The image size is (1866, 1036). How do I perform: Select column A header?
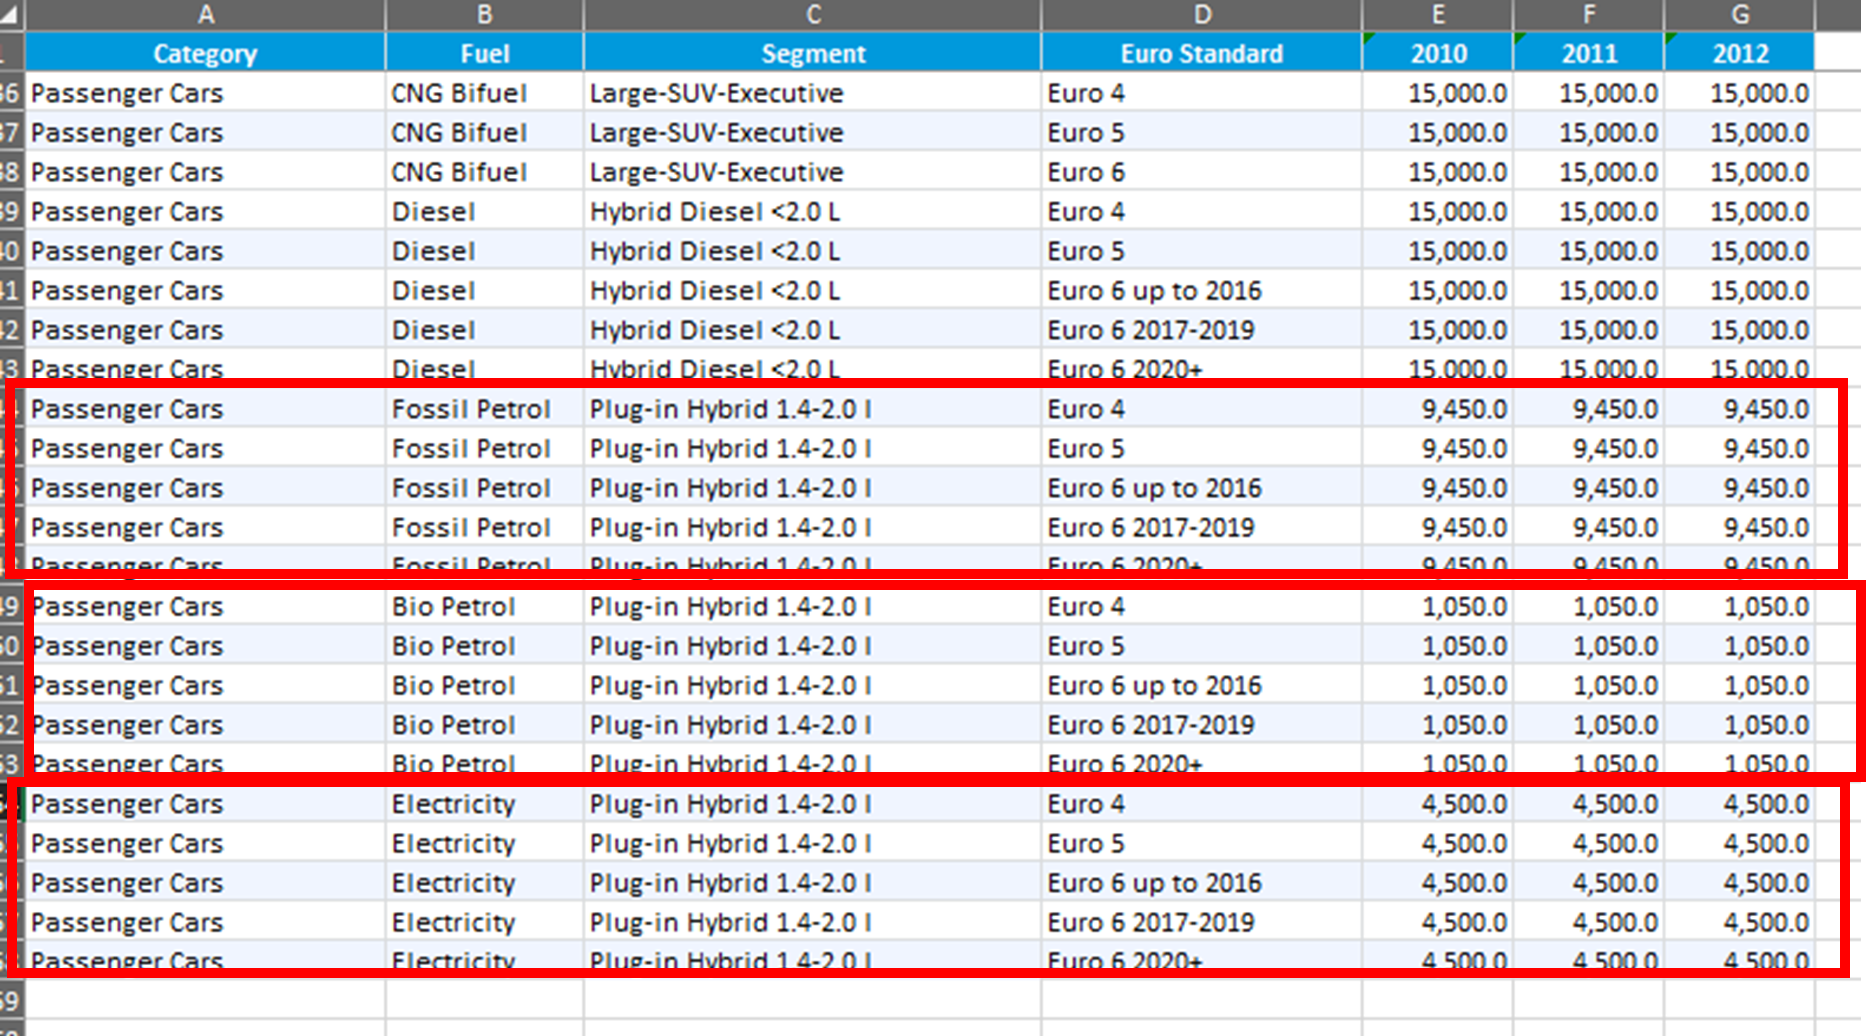tap(205, 14)
